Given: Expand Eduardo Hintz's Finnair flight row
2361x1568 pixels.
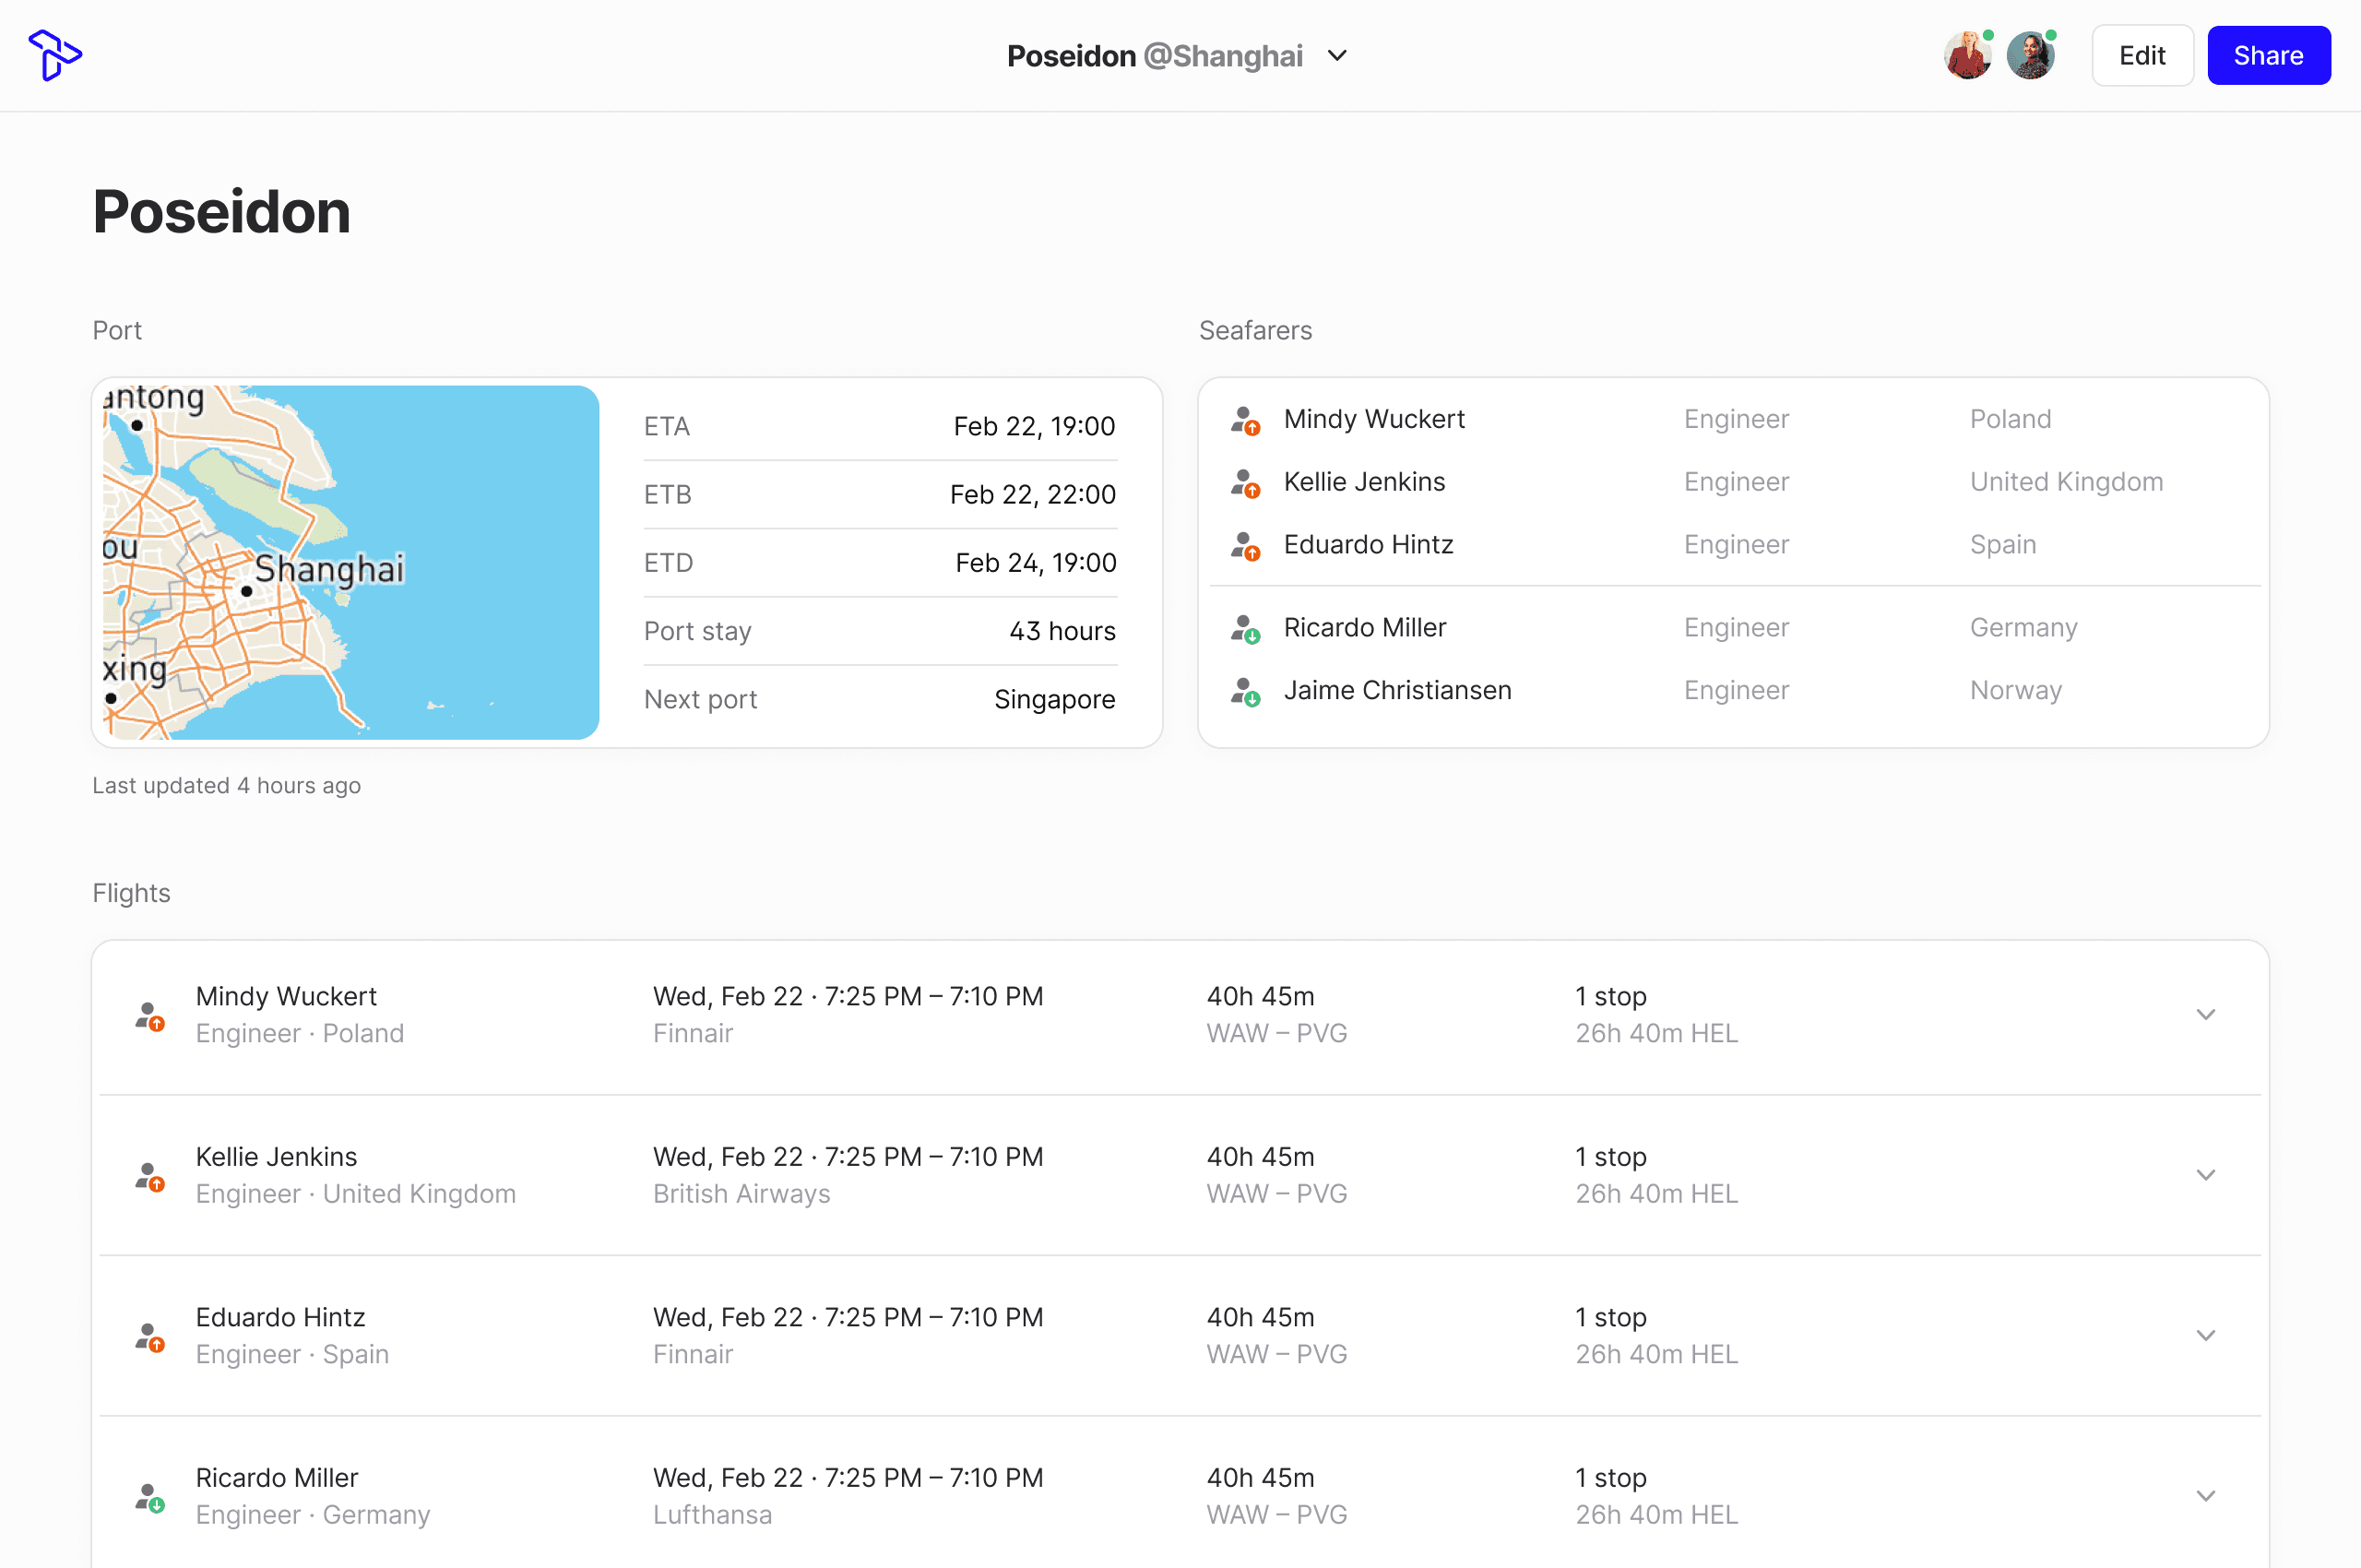Looking at the screenshot, I should click(x=2205, y=1336).
